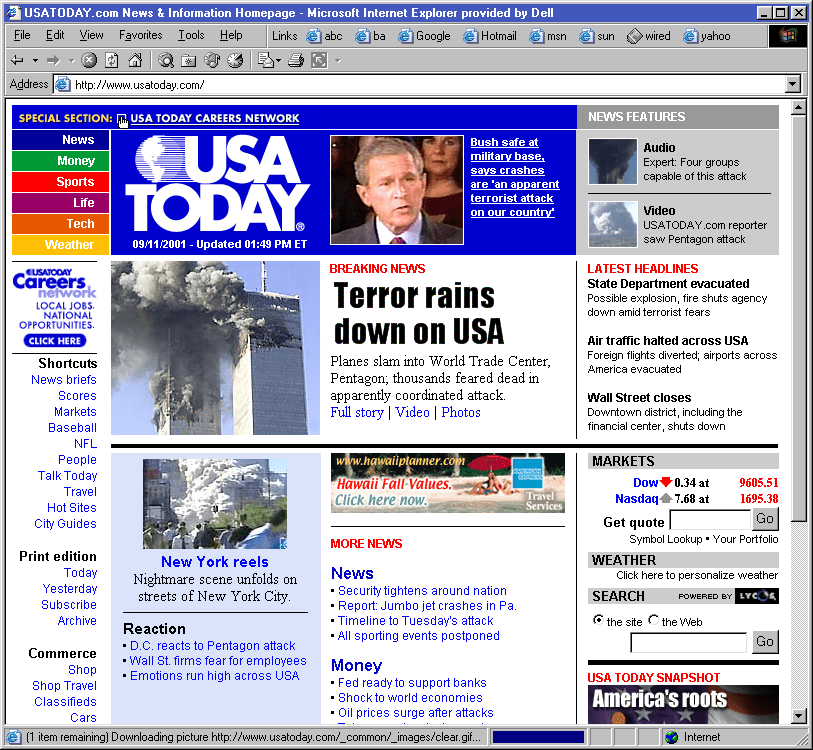
Task: Open 'D.C. reacts to Pentagon attack' link
Action: pos(213,646)
